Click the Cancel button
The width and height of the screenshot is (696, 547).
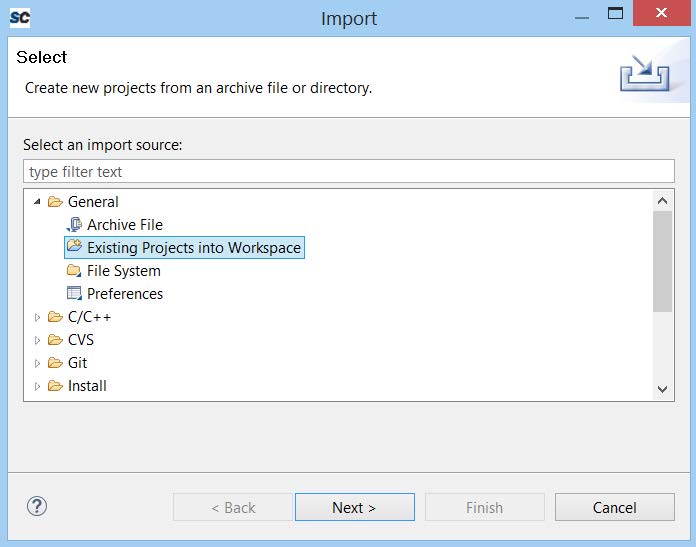tap(614, 507)
